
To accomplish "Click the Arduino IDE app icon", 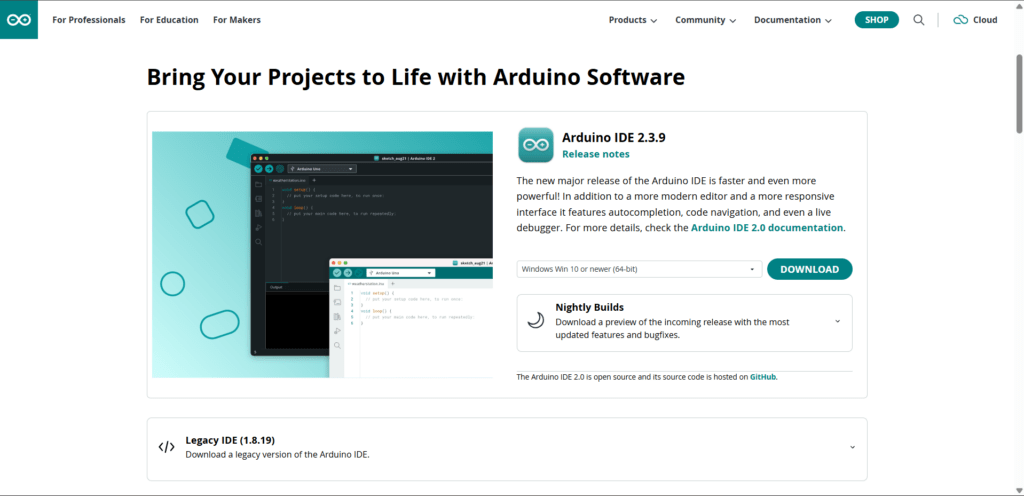I will click(536, 145).
